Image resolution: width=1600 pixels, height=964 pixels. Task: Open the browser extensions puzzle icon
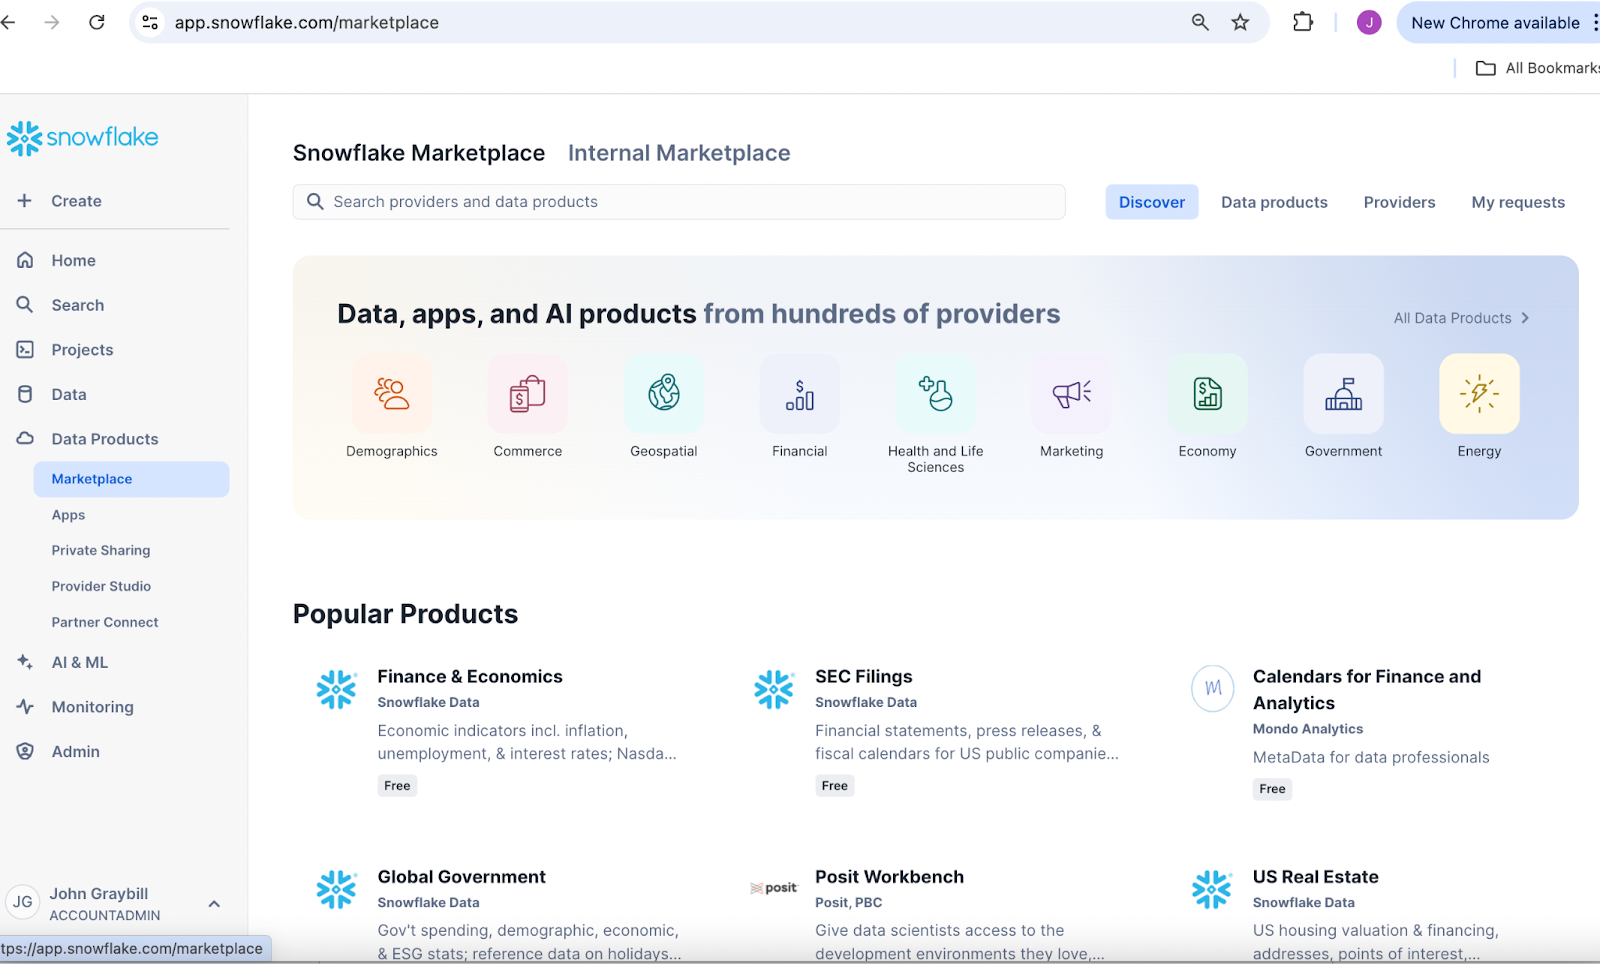tap(1303, 22)
